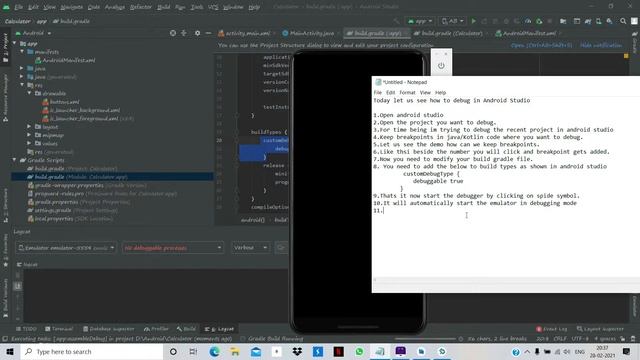Image resolution: width=640 pixels, height=360 pixels.
Task: Click the AVD Manager icon in toolbar
Action: 598,21
